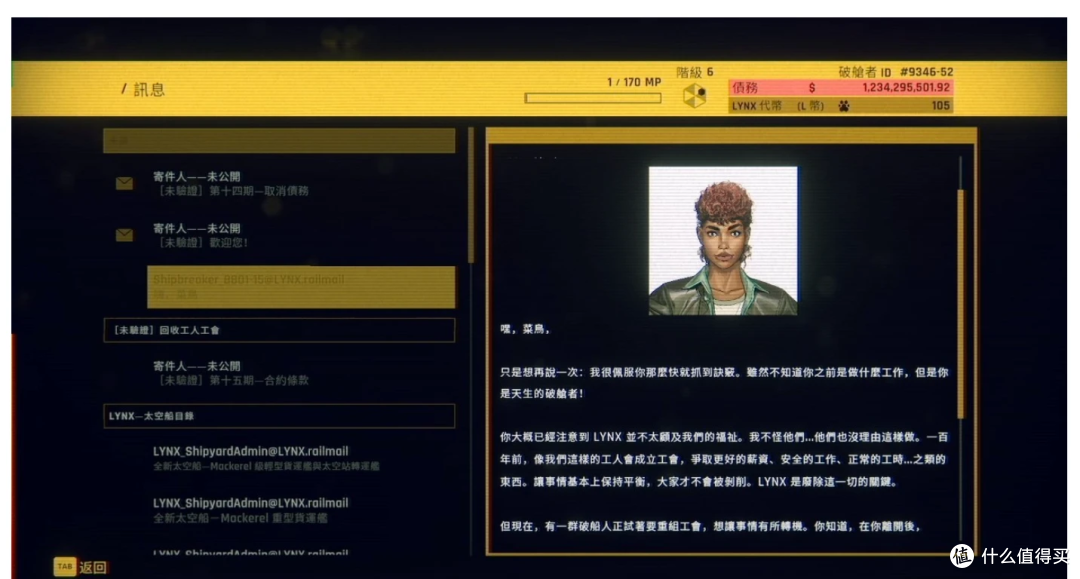Click the 訊息 page title
Image resolution: width=1080 pixels, height=579 pixels.
tap(149, 90)
